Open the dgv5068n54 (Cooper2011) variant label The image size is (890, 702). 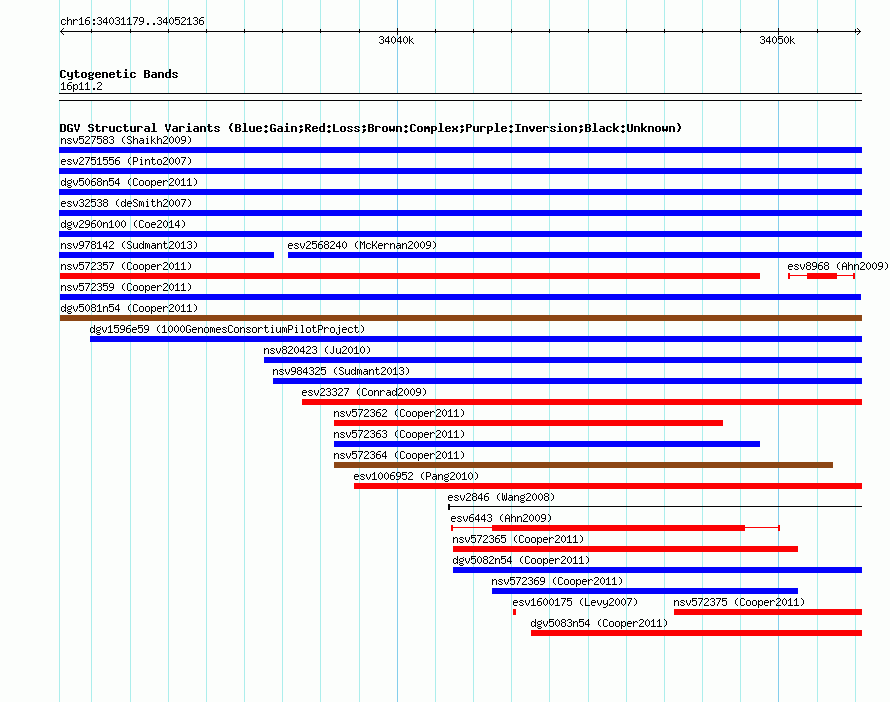pyautogui.click(x=129, y=182)
